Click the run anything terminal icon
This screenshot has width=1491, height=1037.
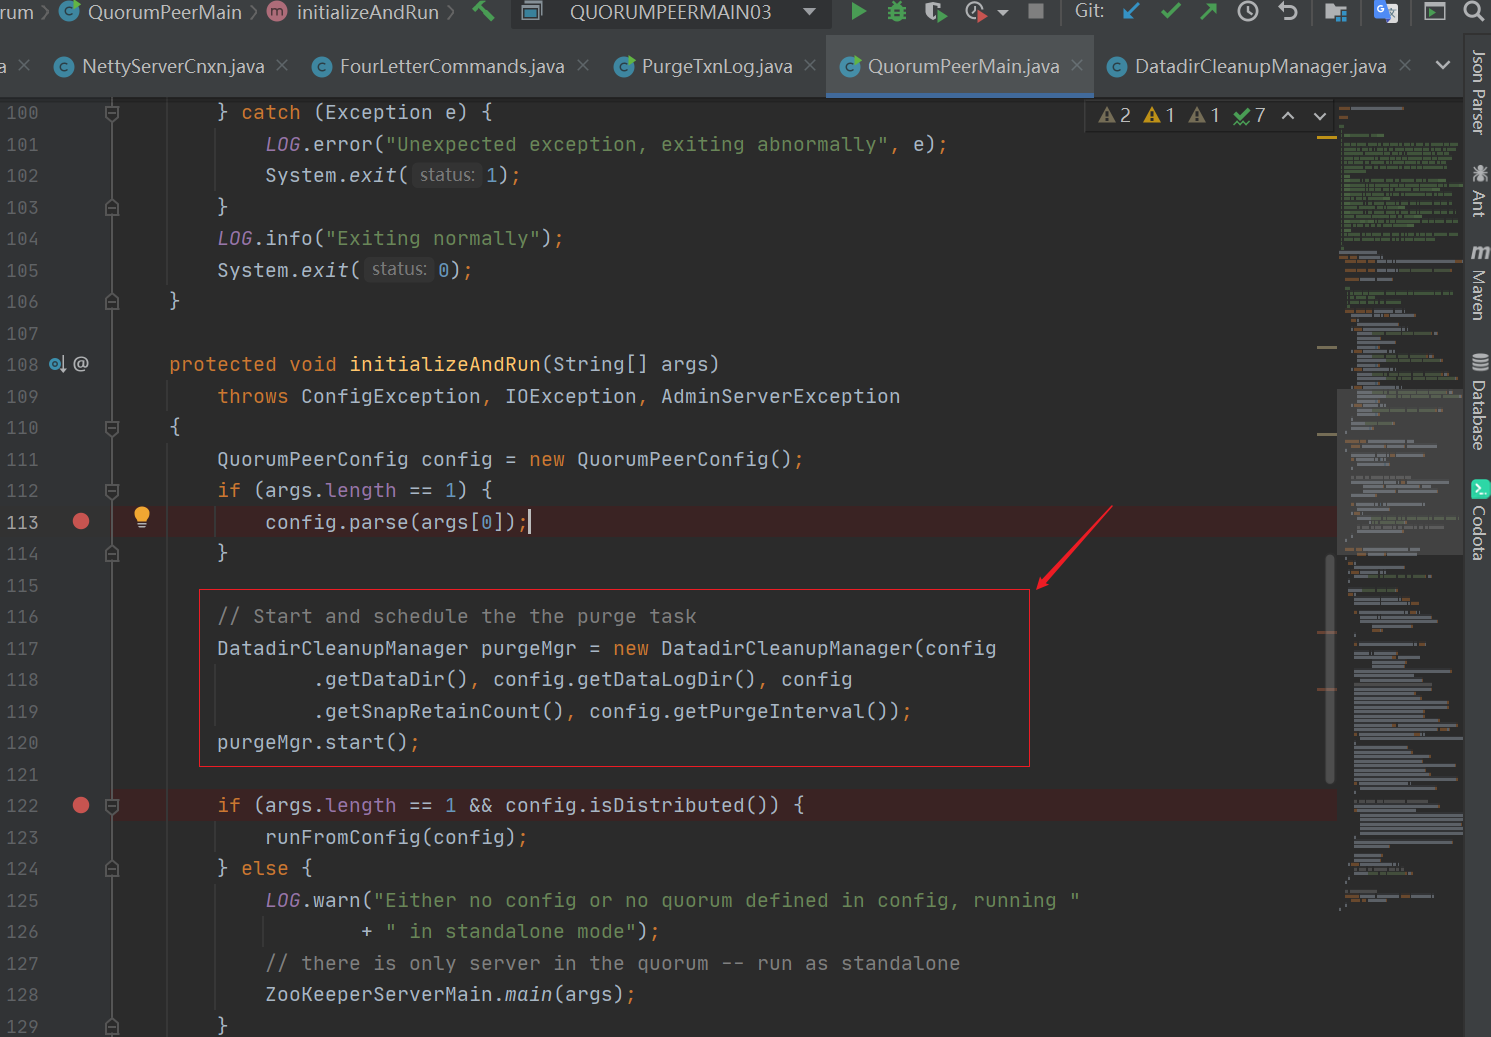pyautogui.click(x=1435, y=11)
